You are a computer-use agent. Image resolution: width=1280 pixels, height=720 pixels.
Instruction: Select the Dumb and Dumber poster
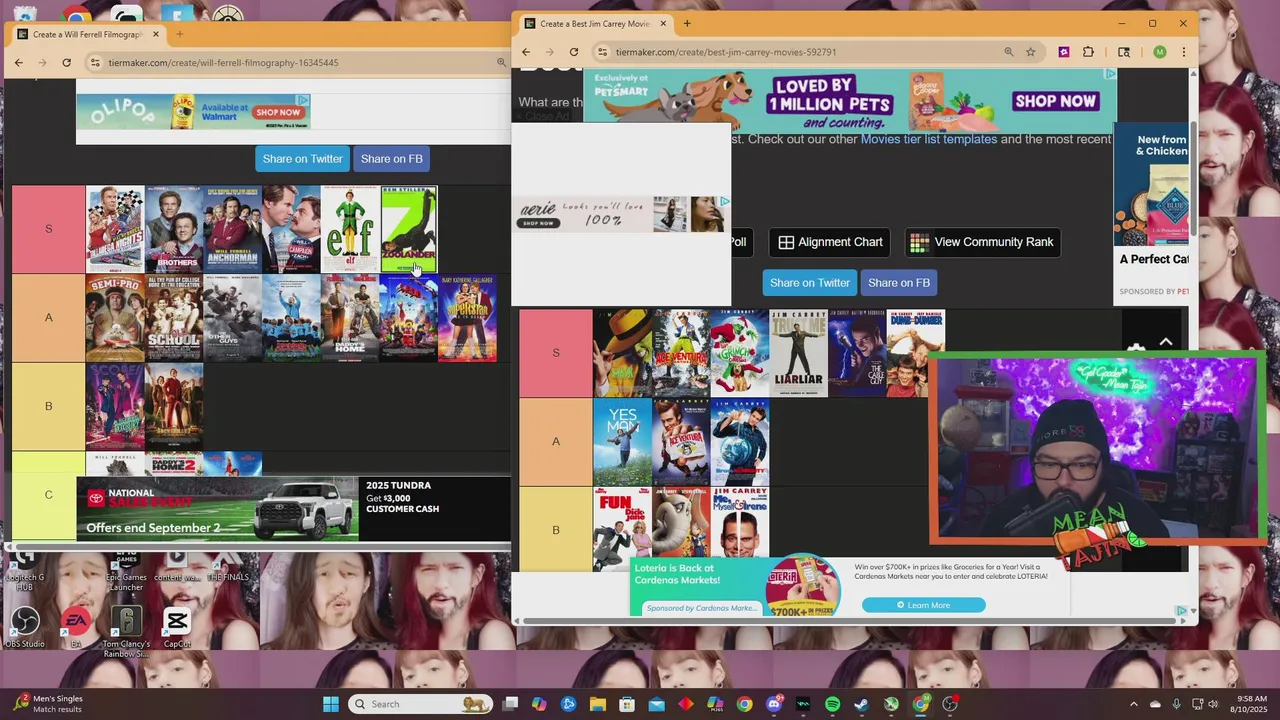(916, 353)
